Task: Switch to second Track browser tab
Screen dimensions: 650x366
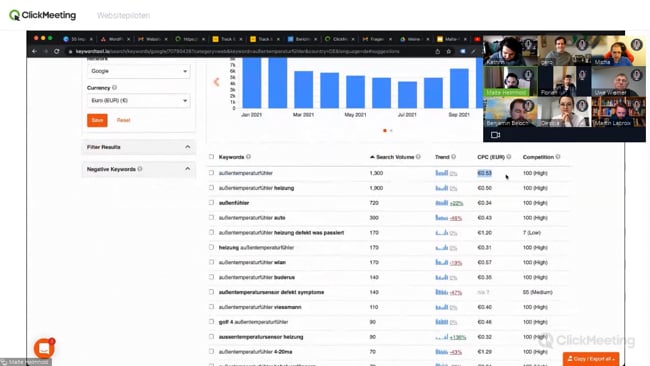Action: [x=264, y=39]
